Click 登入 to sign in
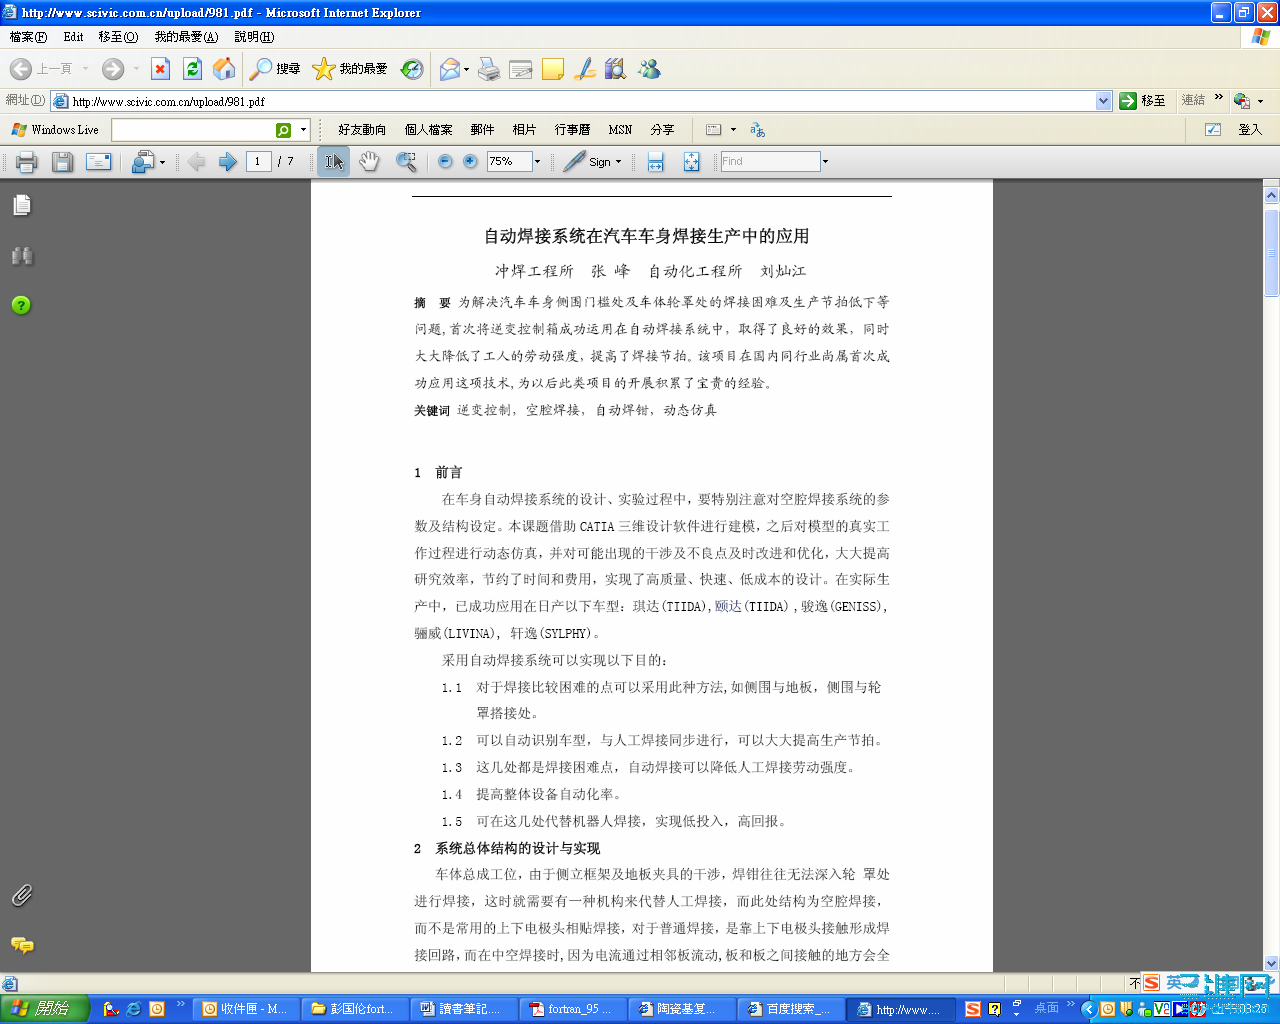1280x1024 pixels. 1250,130
